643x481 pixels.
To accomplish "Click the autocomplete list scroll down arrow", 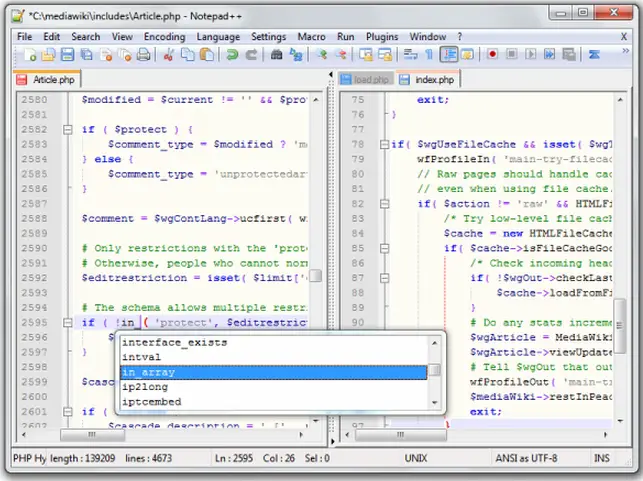I will click(435, 403).
